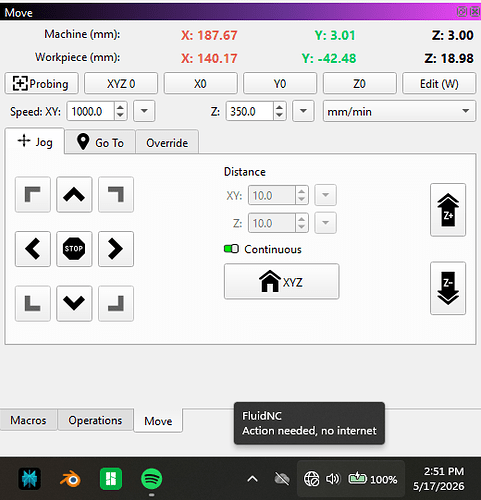Screen dimensions: 481x500
Task: Select the Move panel tab
Action: [x=158, y=421]
